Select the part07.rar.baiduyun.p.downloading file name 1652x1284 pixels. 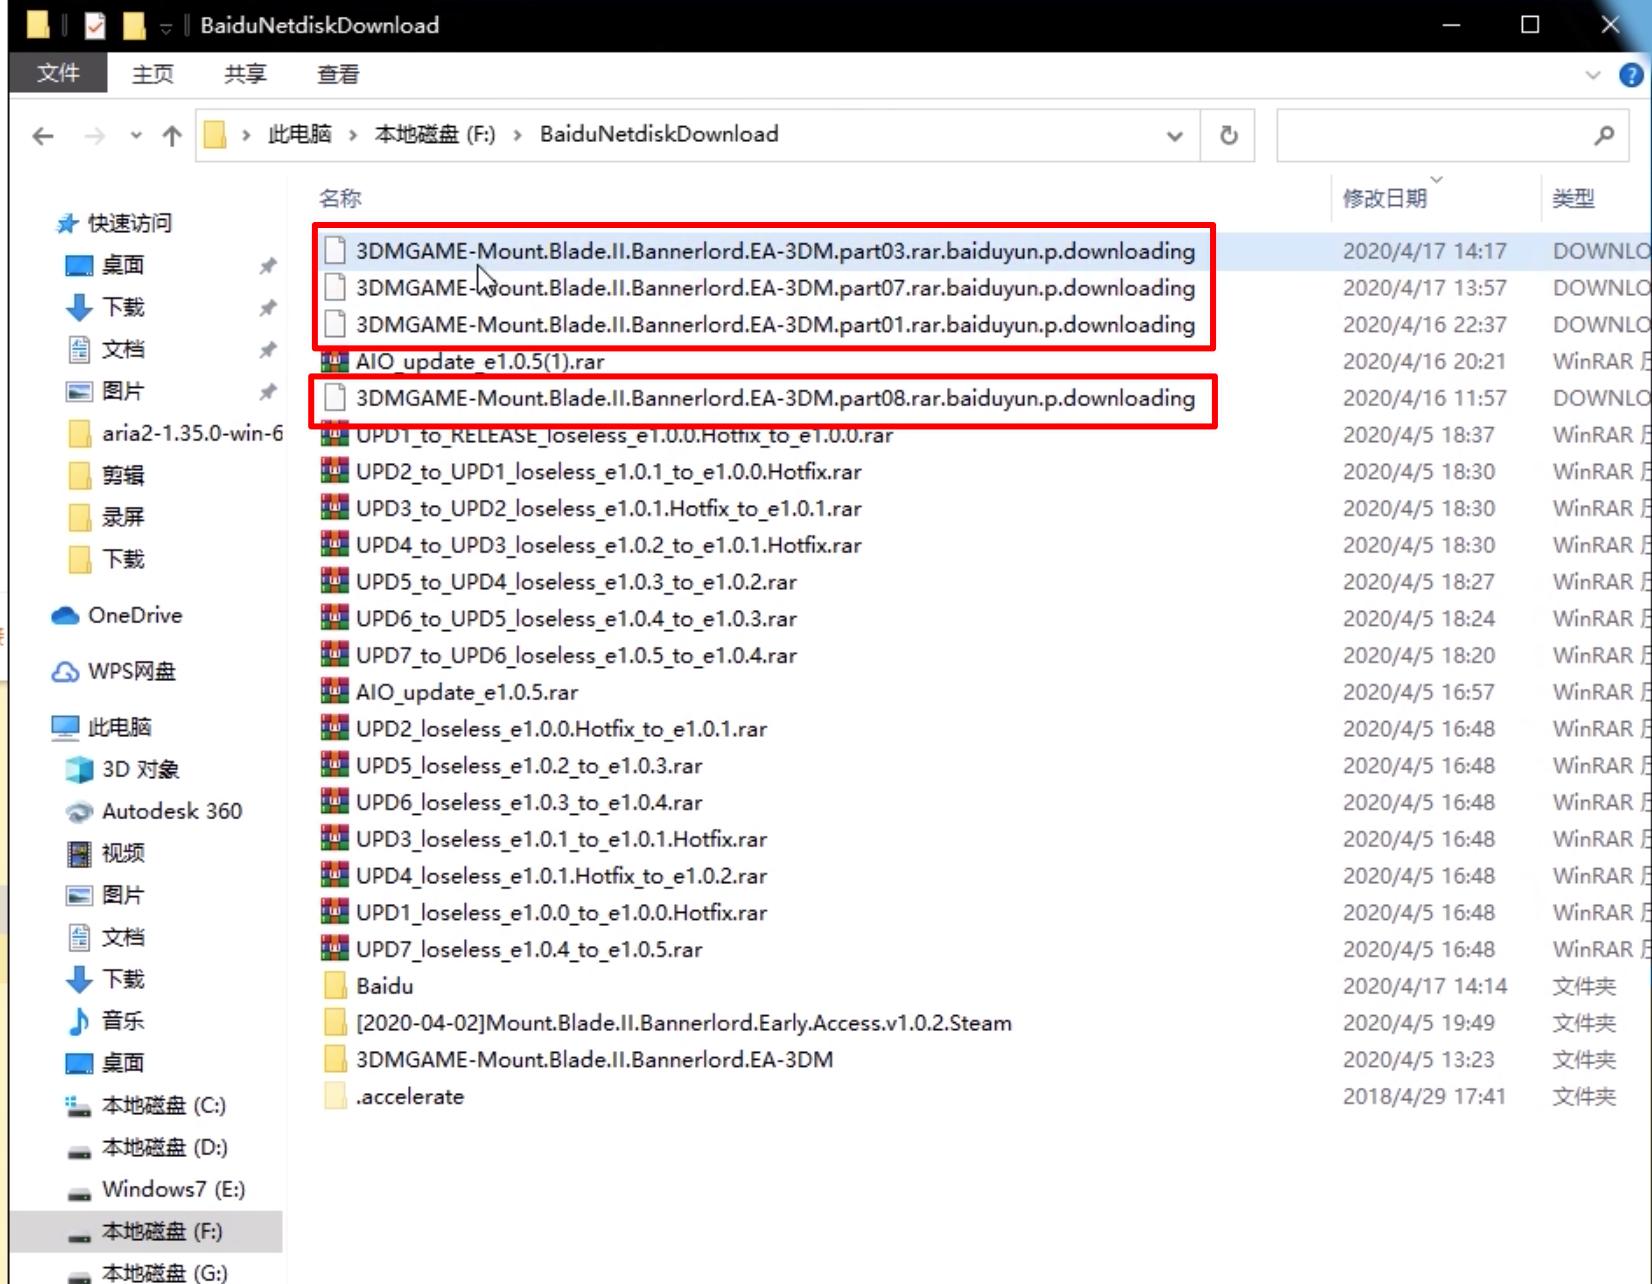tap(775, 288)
